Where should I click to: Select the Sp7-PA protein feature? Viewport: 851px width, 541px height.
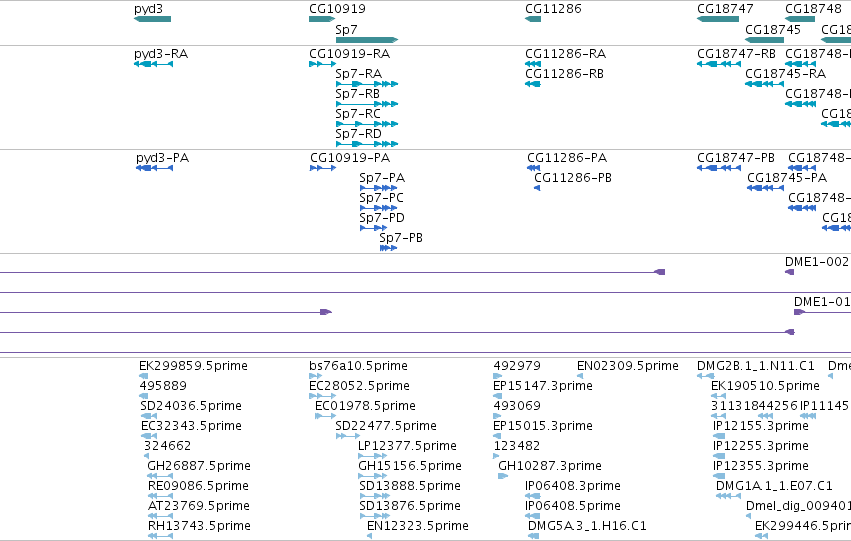coord(378,188)
